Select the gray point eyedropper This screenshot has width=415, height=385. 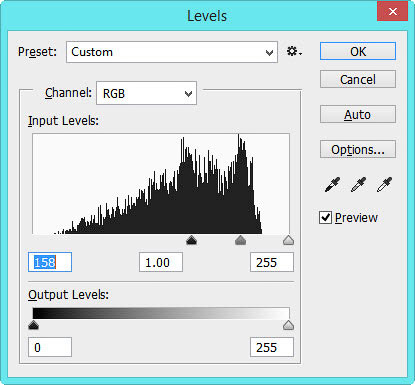(358, 184)
